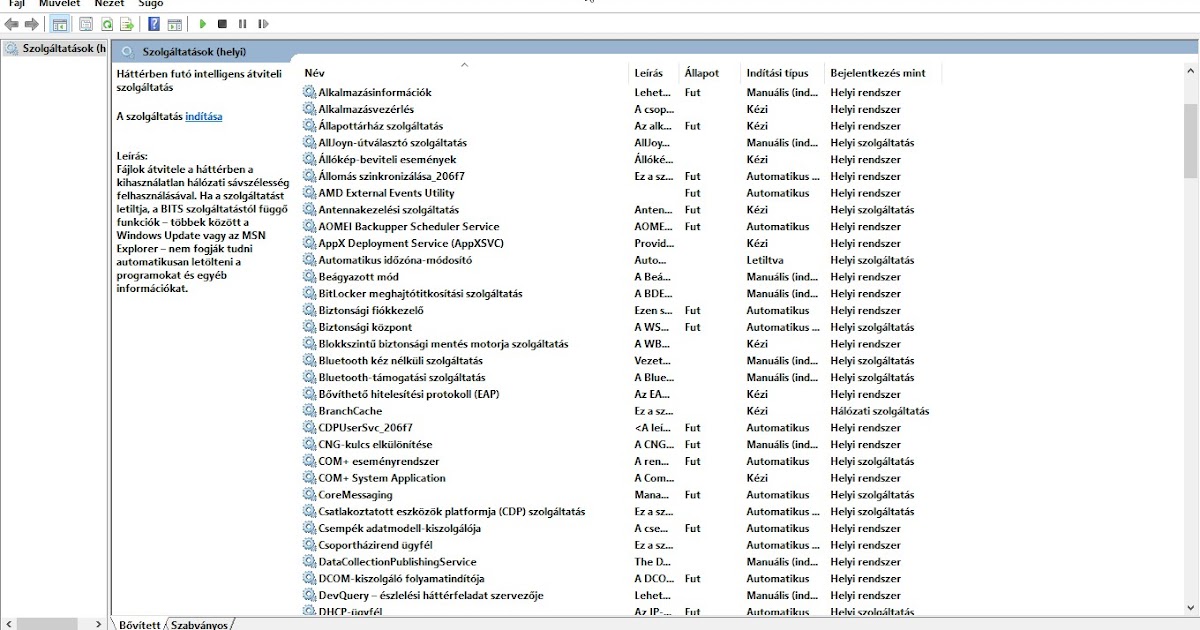Click the vertical scrollbar thumb of the services list
This screenshot has height=630, width=1200.
coord(1190,140)
